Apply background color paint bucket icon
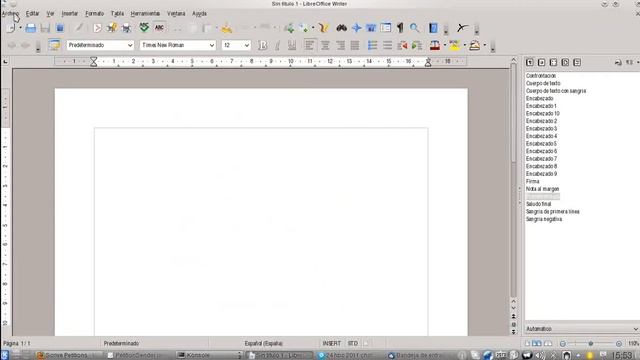640x360 pixels. click(474, 45)
